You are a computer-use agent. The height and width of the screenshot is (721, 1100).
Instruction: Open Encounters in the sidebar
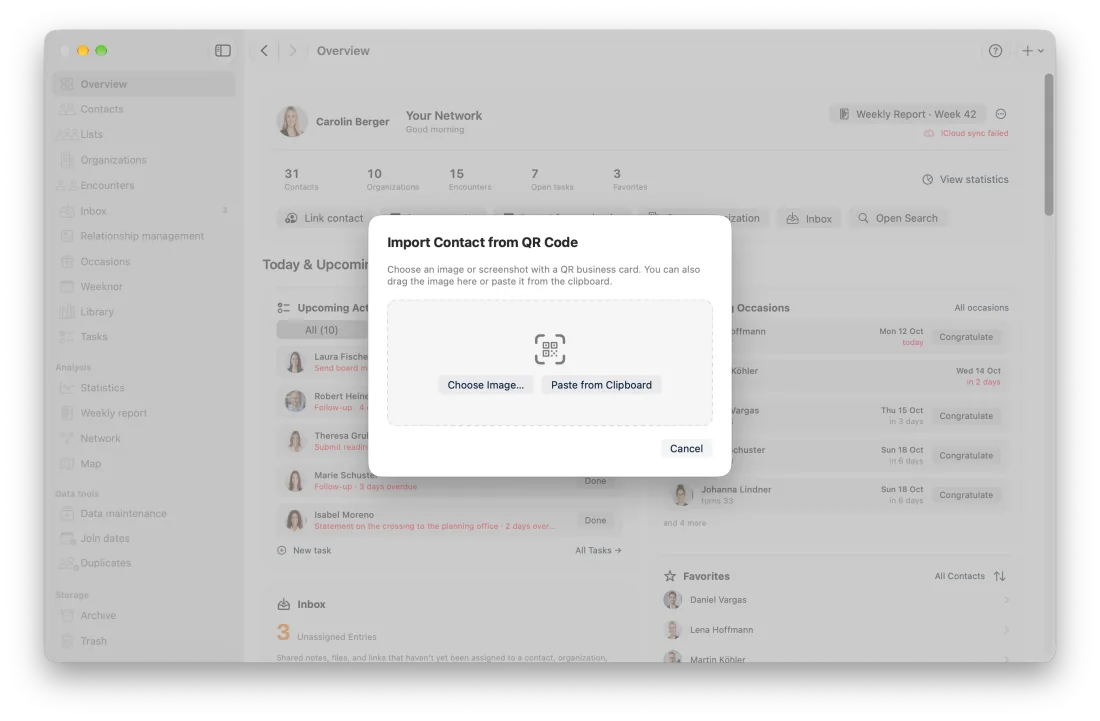(144, 186)
